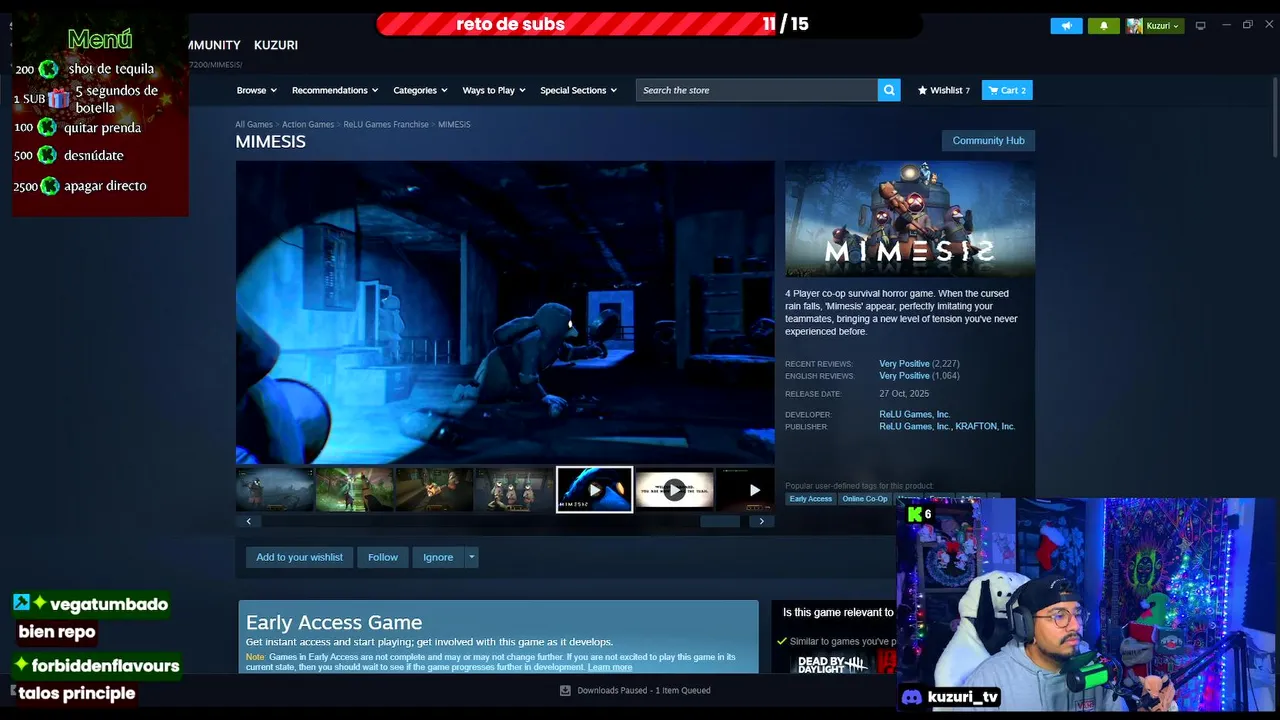Follow the MIMESIS game
This screenshot has width=1280, height=720.
[x=383, y=557]
